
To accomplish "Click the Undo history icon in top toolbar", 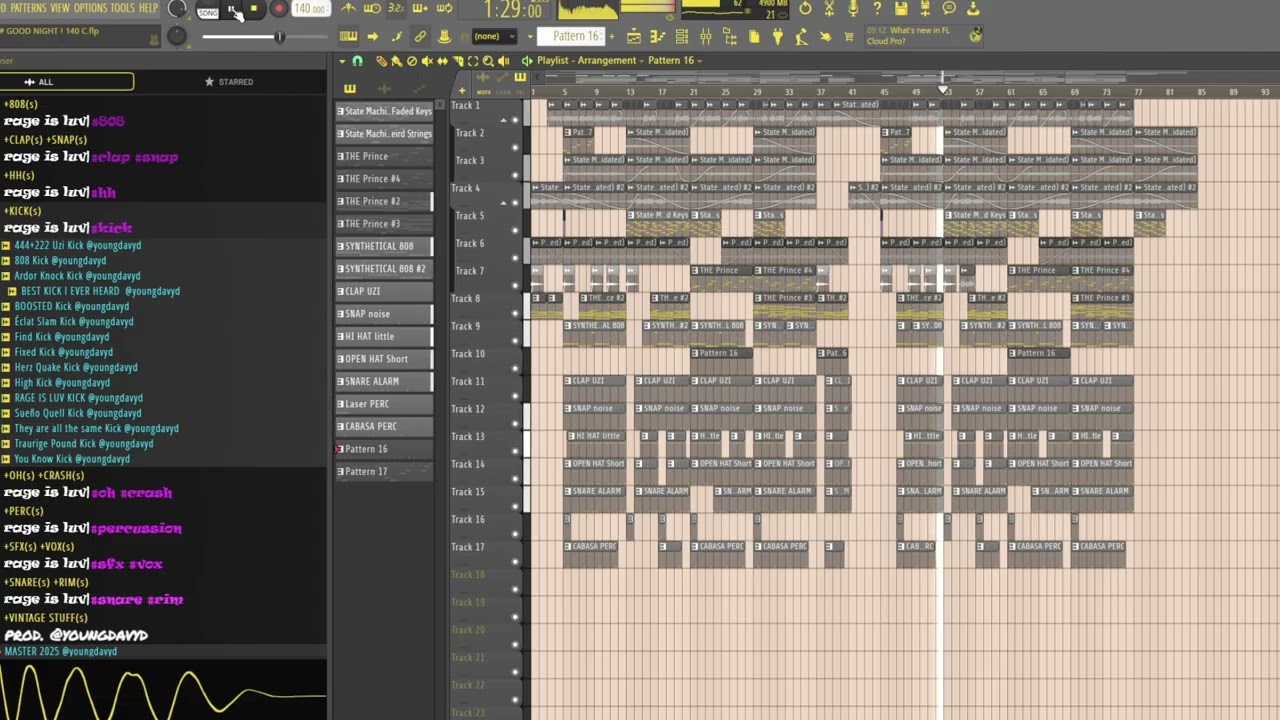I will 805,8.
